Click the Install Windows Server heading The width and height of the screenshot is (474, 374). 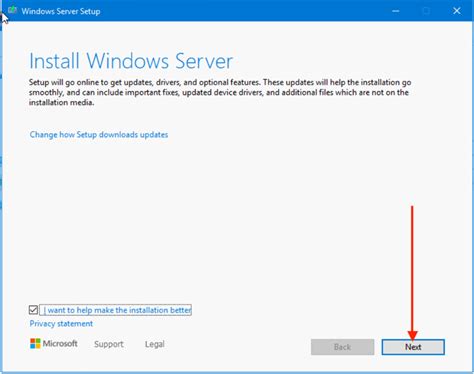click(x=131, y=61)
